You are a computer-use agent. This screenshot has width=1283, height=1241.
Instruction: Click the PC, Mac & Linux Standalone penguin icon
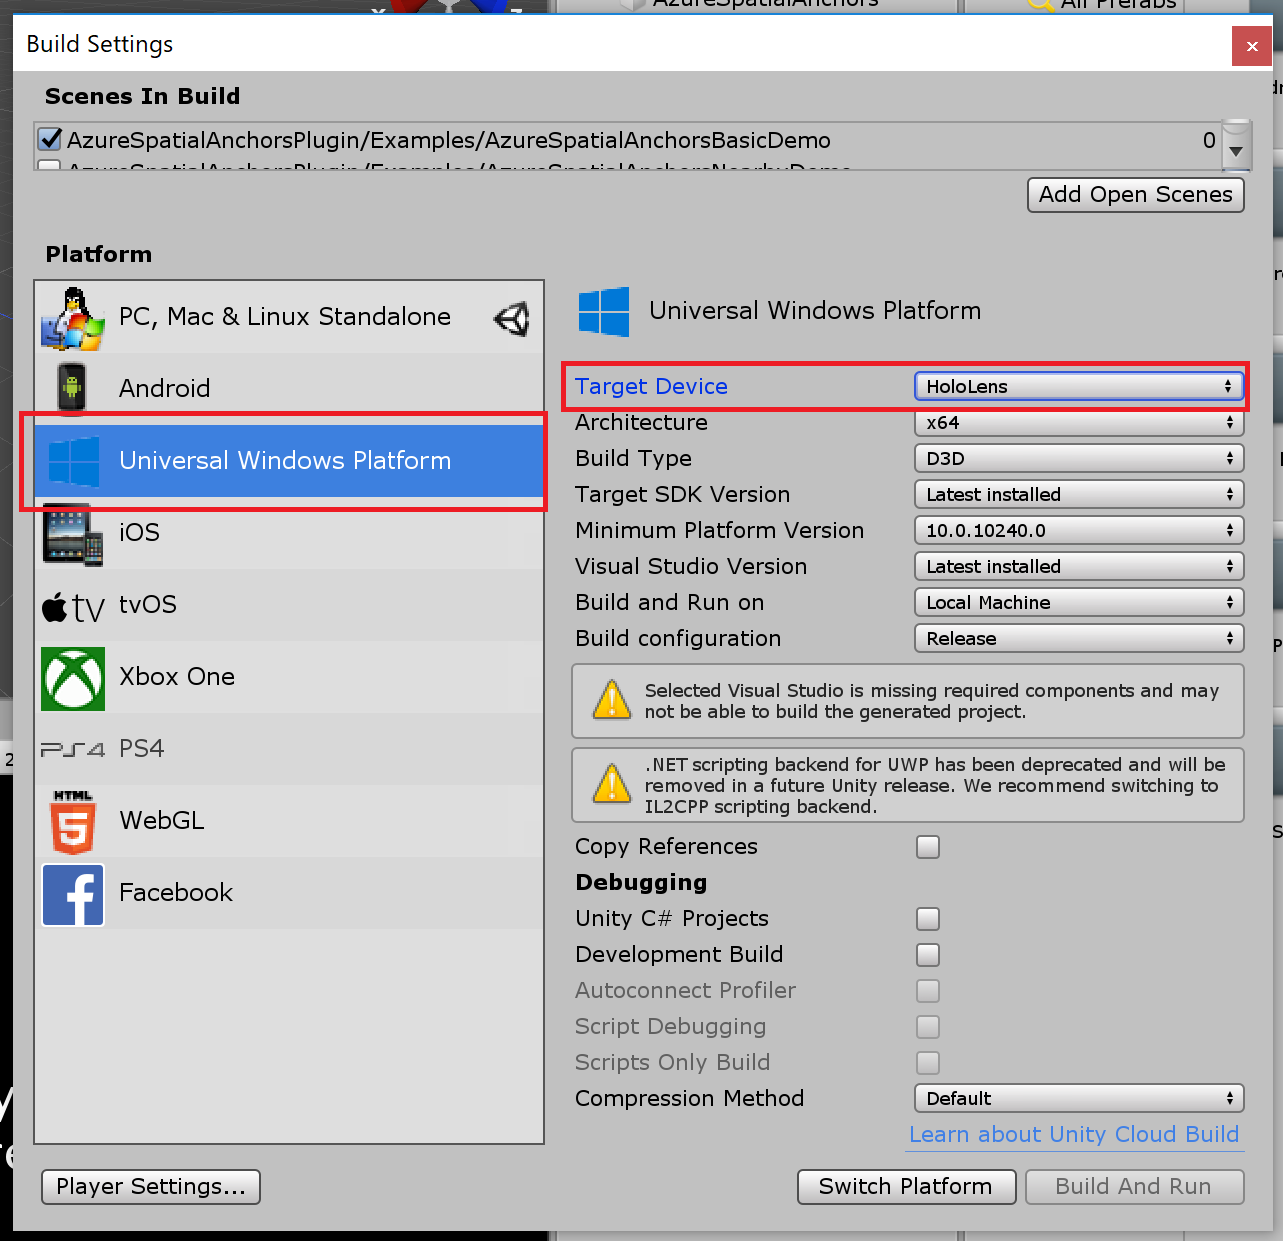[x=72, y=318]
